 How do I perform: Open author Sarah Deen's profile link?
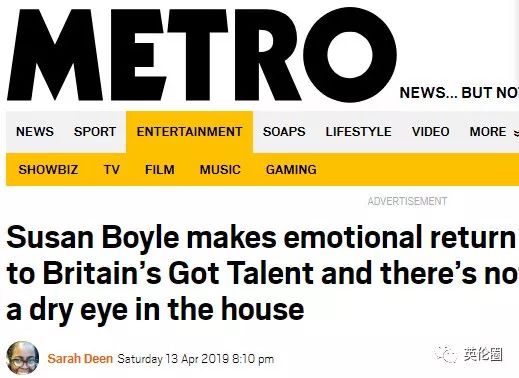pyautogui.click(x=80, y=359)
